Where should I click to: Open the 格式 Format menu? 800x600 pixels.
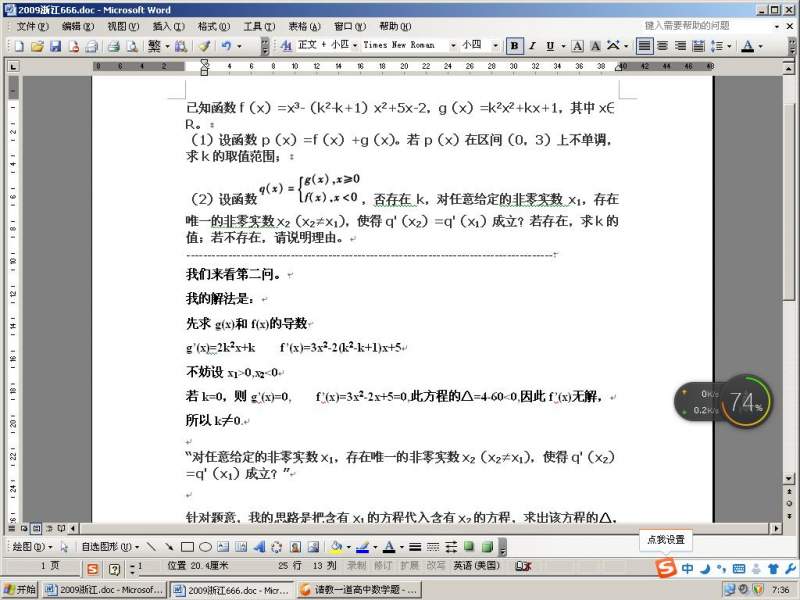(214, 26)
